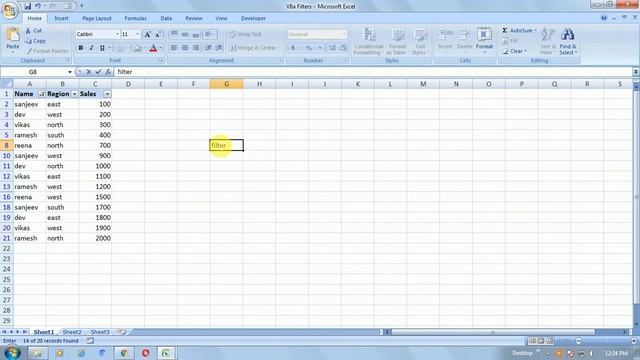Click the horizontal scrollbar
The image size is (640, 360).
click(x=493, y=332)
